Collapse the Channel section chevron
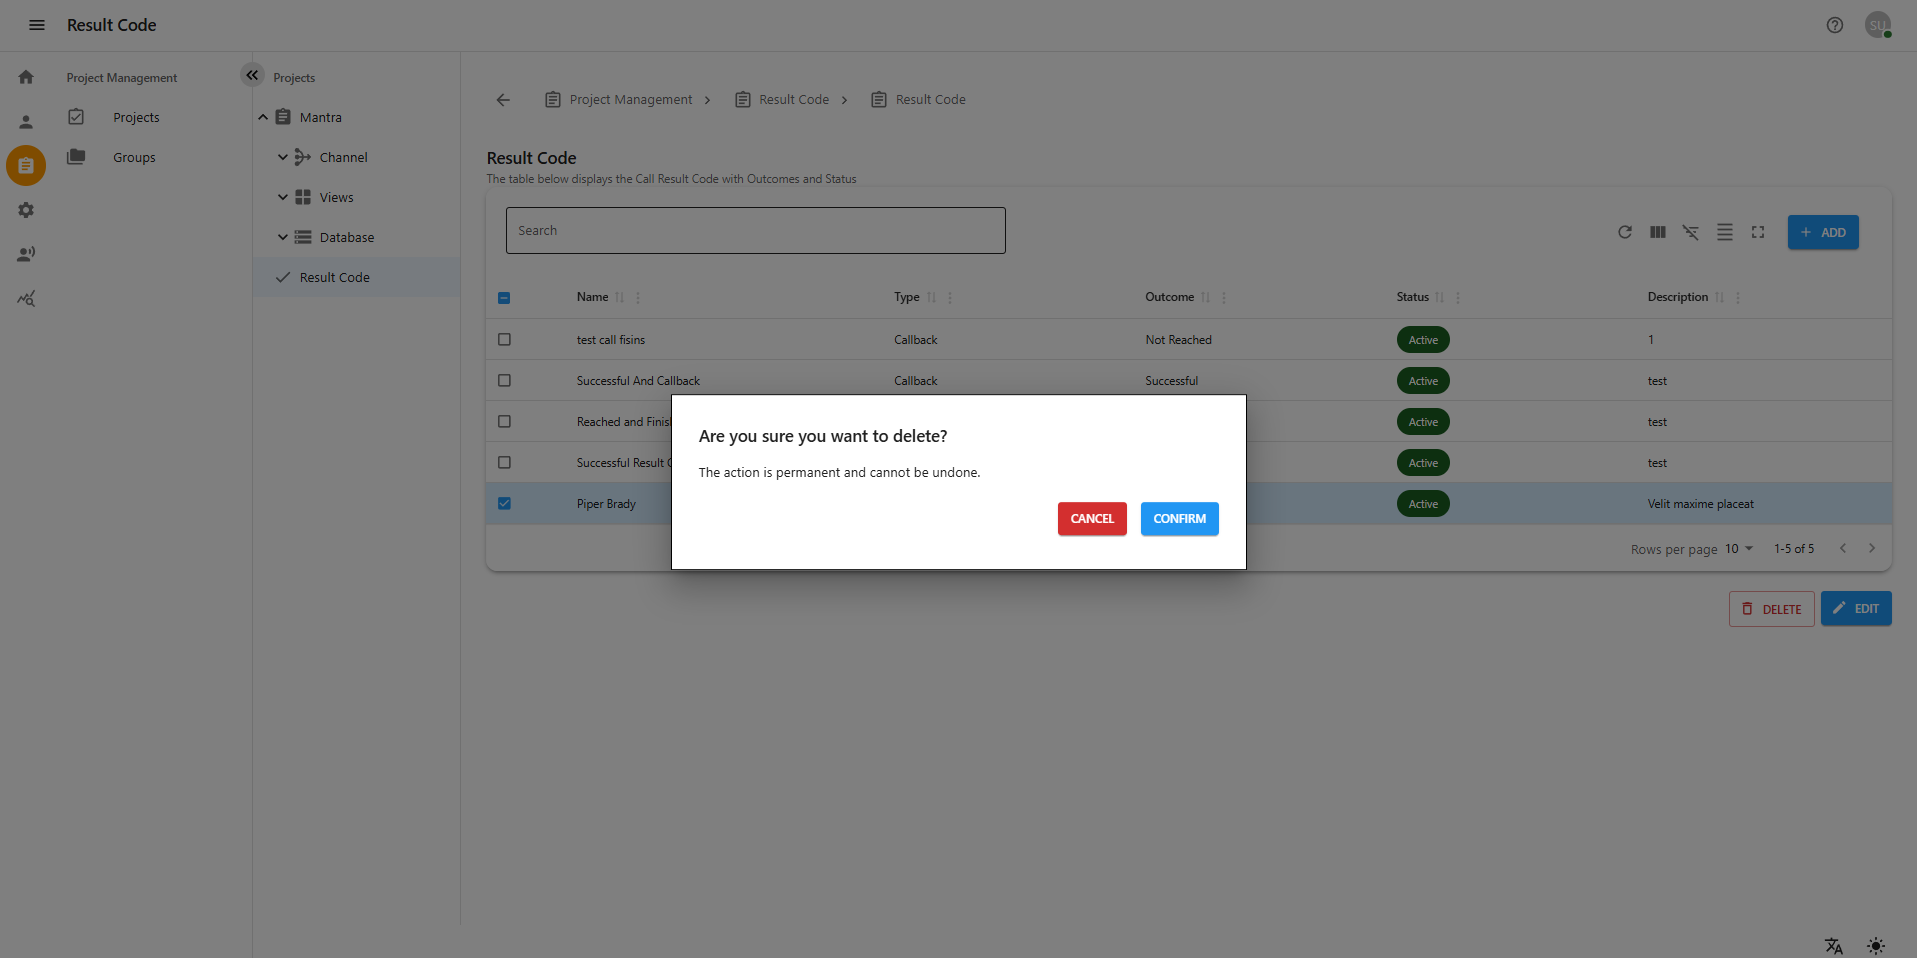This screenshot has width=1917, height=958. 283,157
